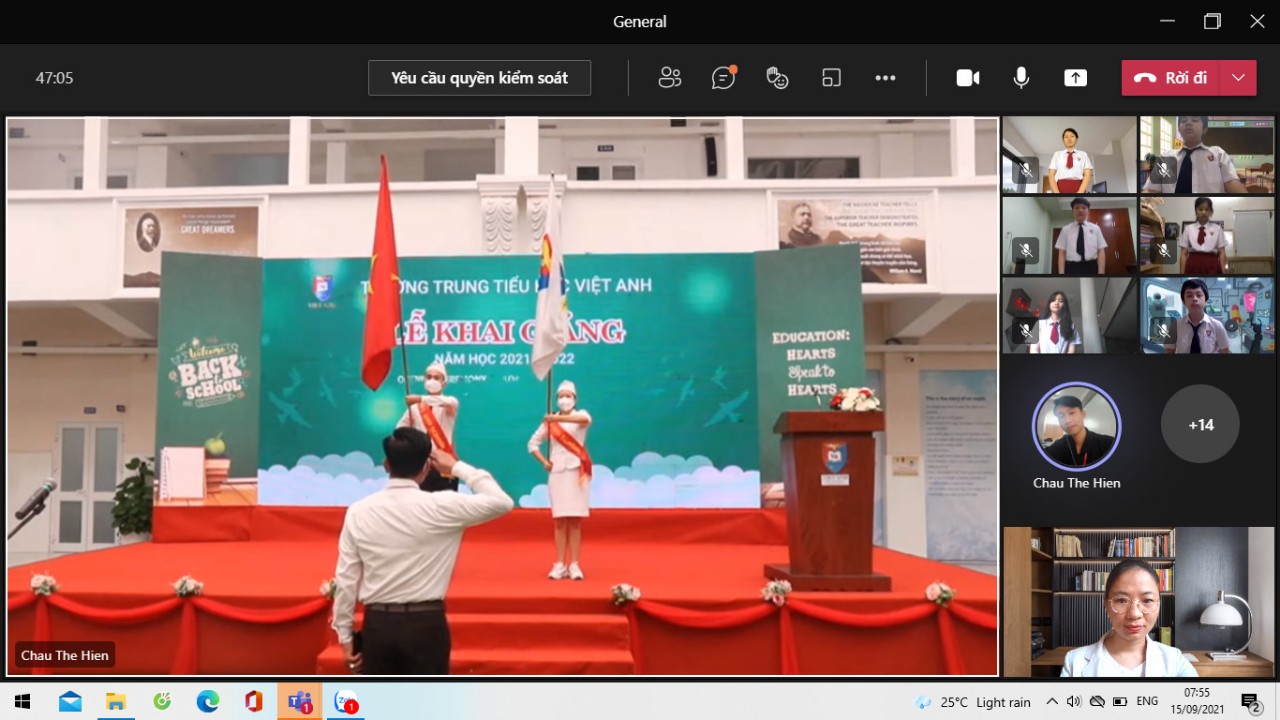The height and width of the screenshot is (720, 1280).
Task: Select the participant in the colorful decorated room
Action: pos(1206,316)
